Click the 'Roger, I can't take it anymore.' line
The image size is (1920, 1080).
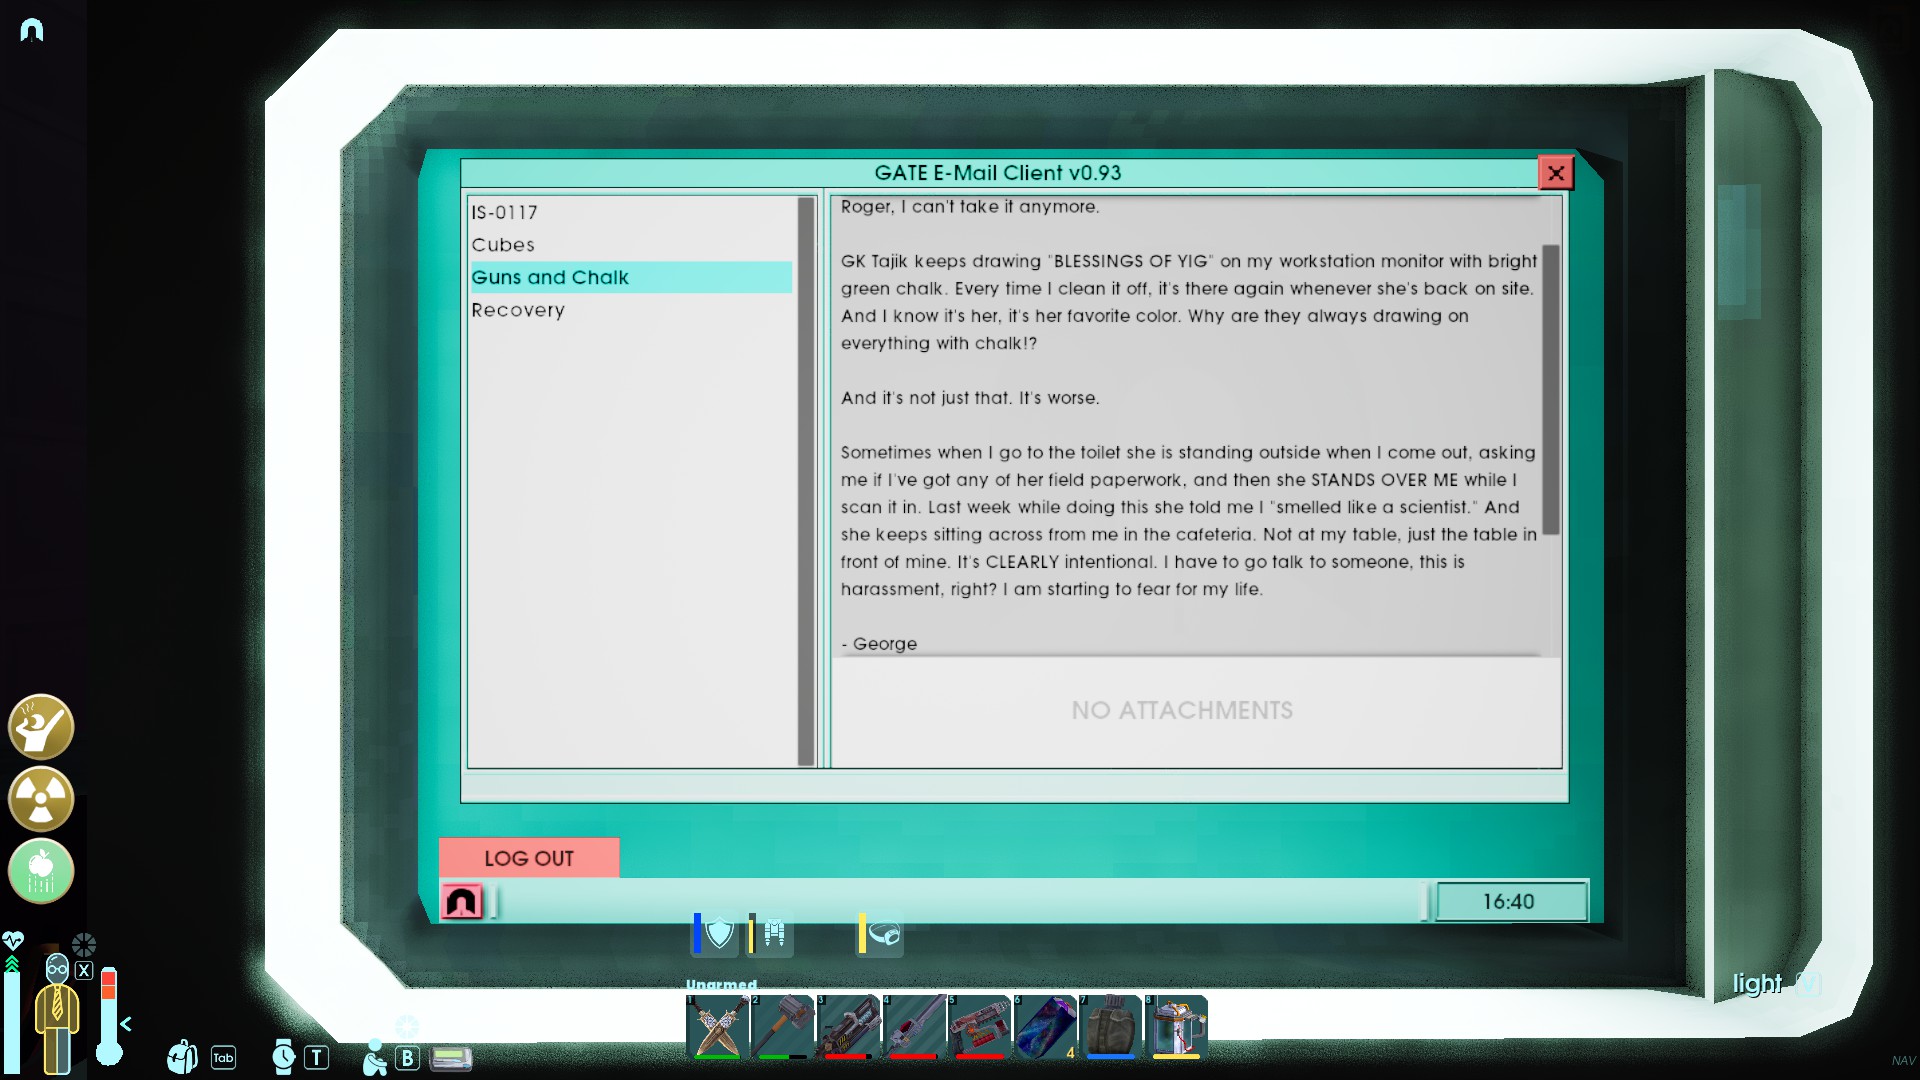(970, 207)
